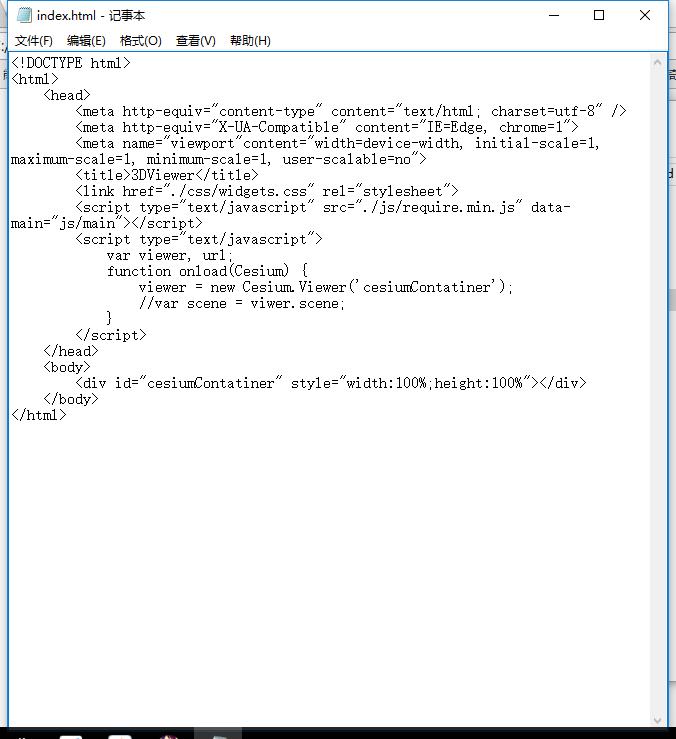Click the scrollbar up arrow
This screenshot has width=676, height=739.
pyautogui.click(x=658, y=62)
